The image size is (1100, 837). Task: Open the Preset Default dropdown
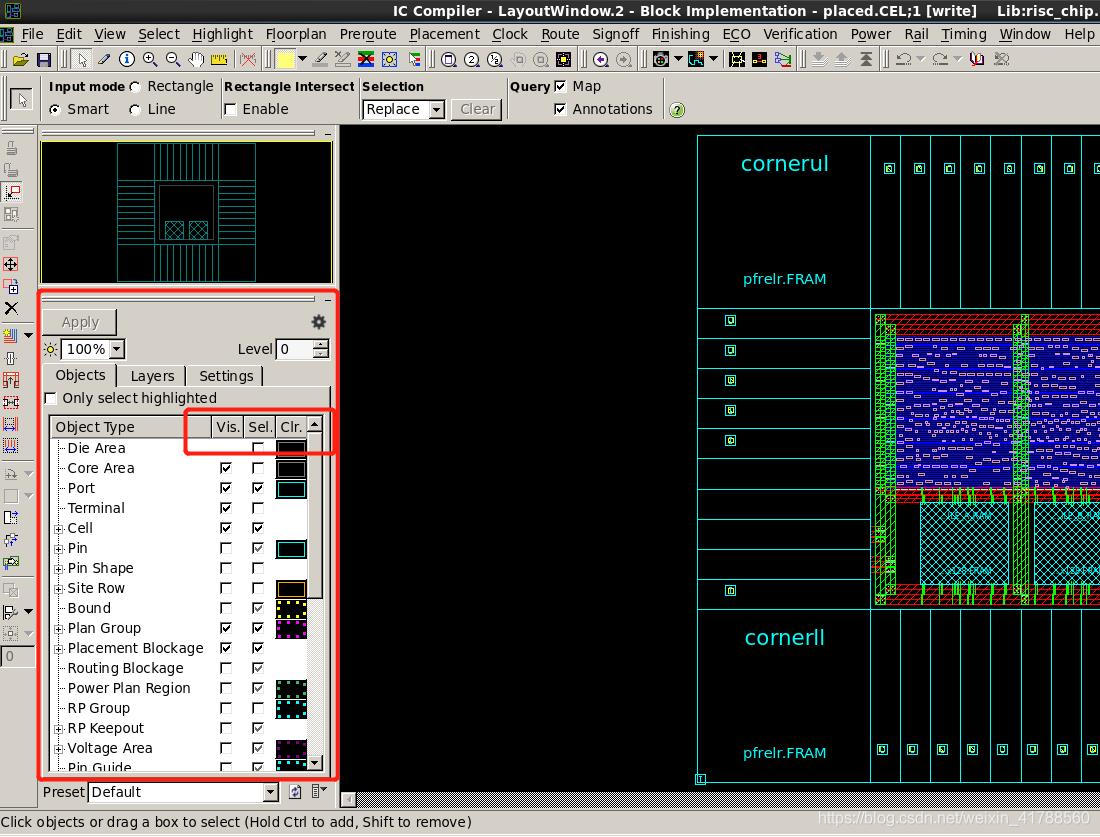click(270, 792)
